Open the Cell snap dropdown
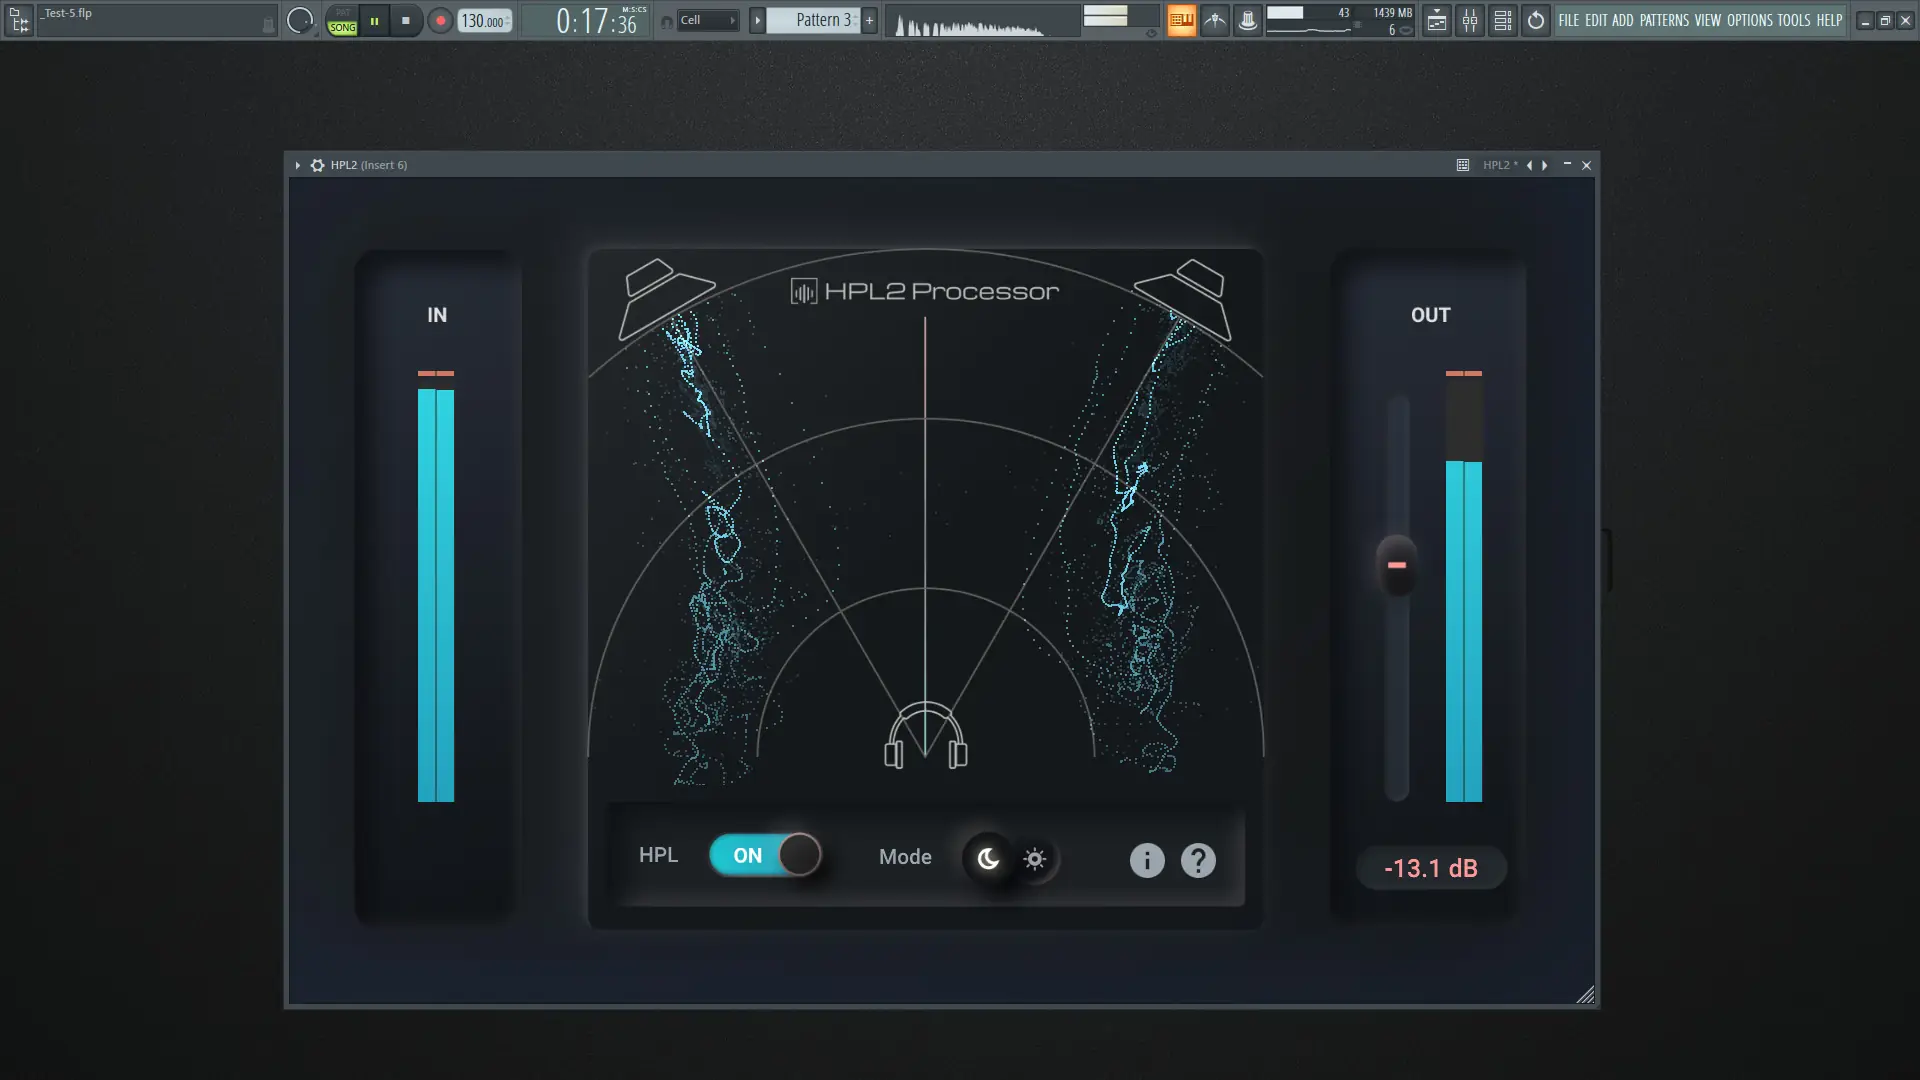 707,20
